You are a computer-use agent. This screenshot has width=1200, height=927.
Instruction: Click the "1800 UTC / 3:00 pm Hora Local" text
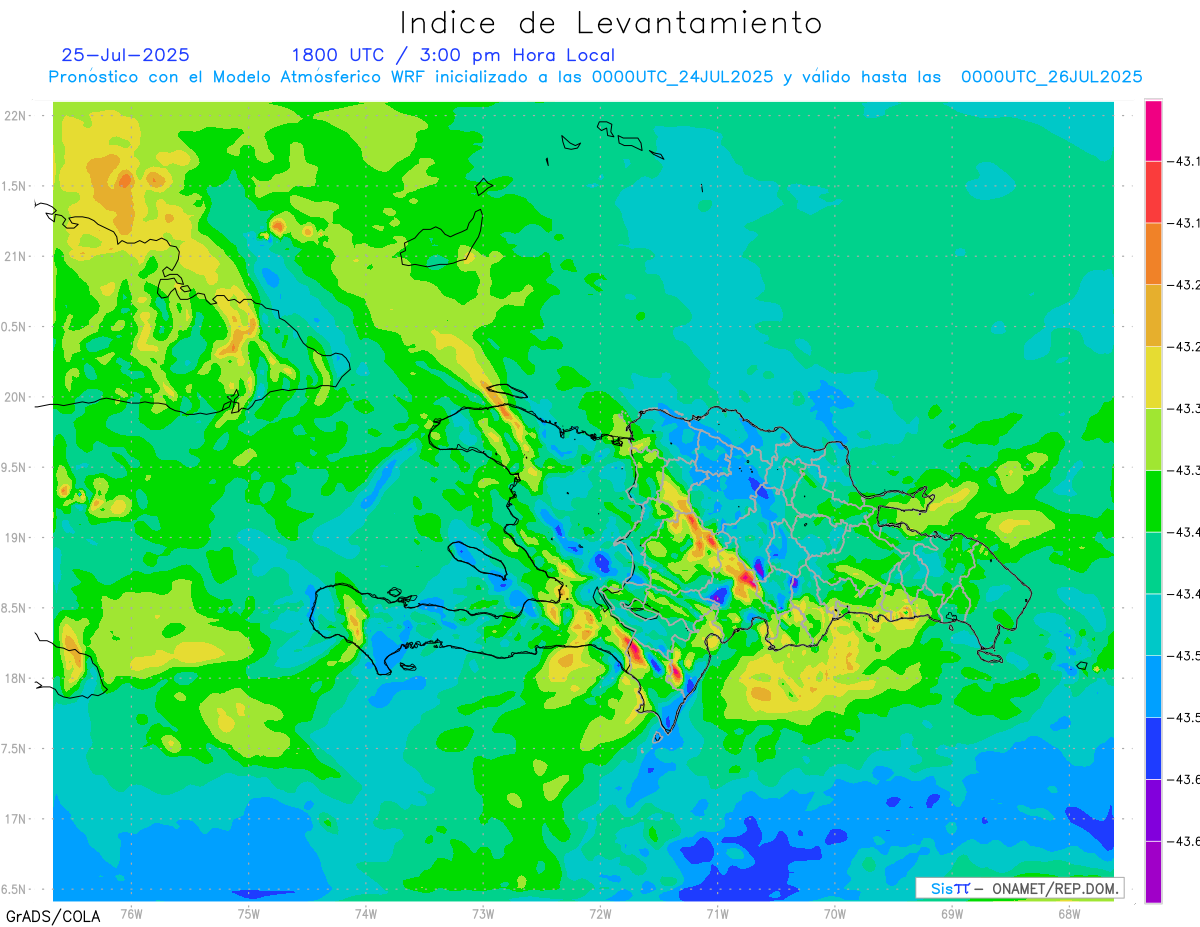click(x=453, y=56)
